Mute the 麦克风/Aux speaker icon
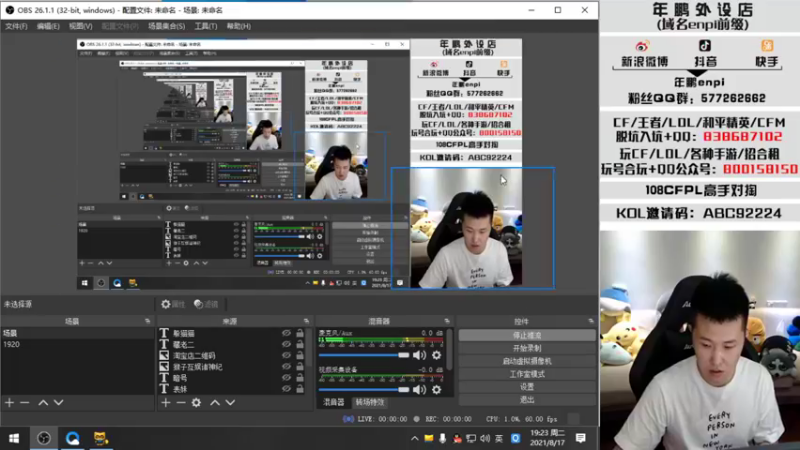Viewport: 800px width, 450px height. coord(419,355)
